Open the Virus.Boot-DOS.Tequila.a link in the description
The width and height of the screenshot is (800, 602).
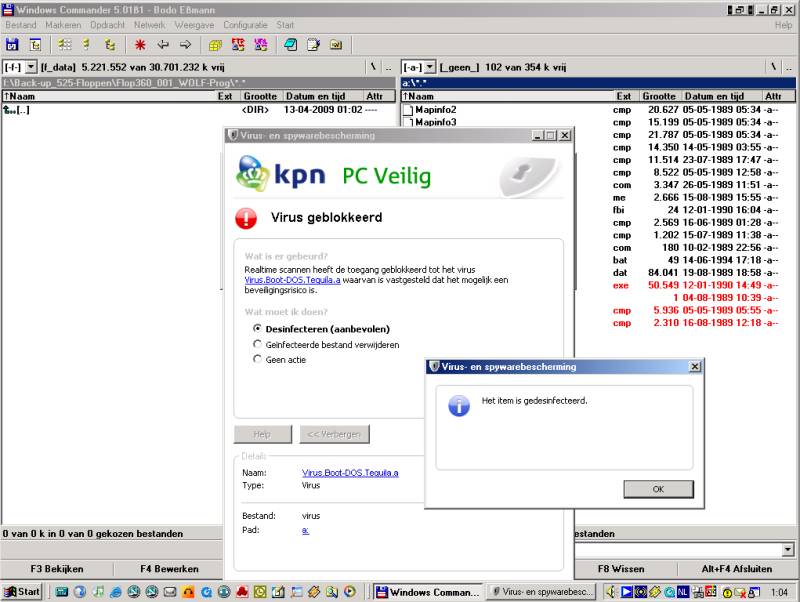click(x=292, y=280)
